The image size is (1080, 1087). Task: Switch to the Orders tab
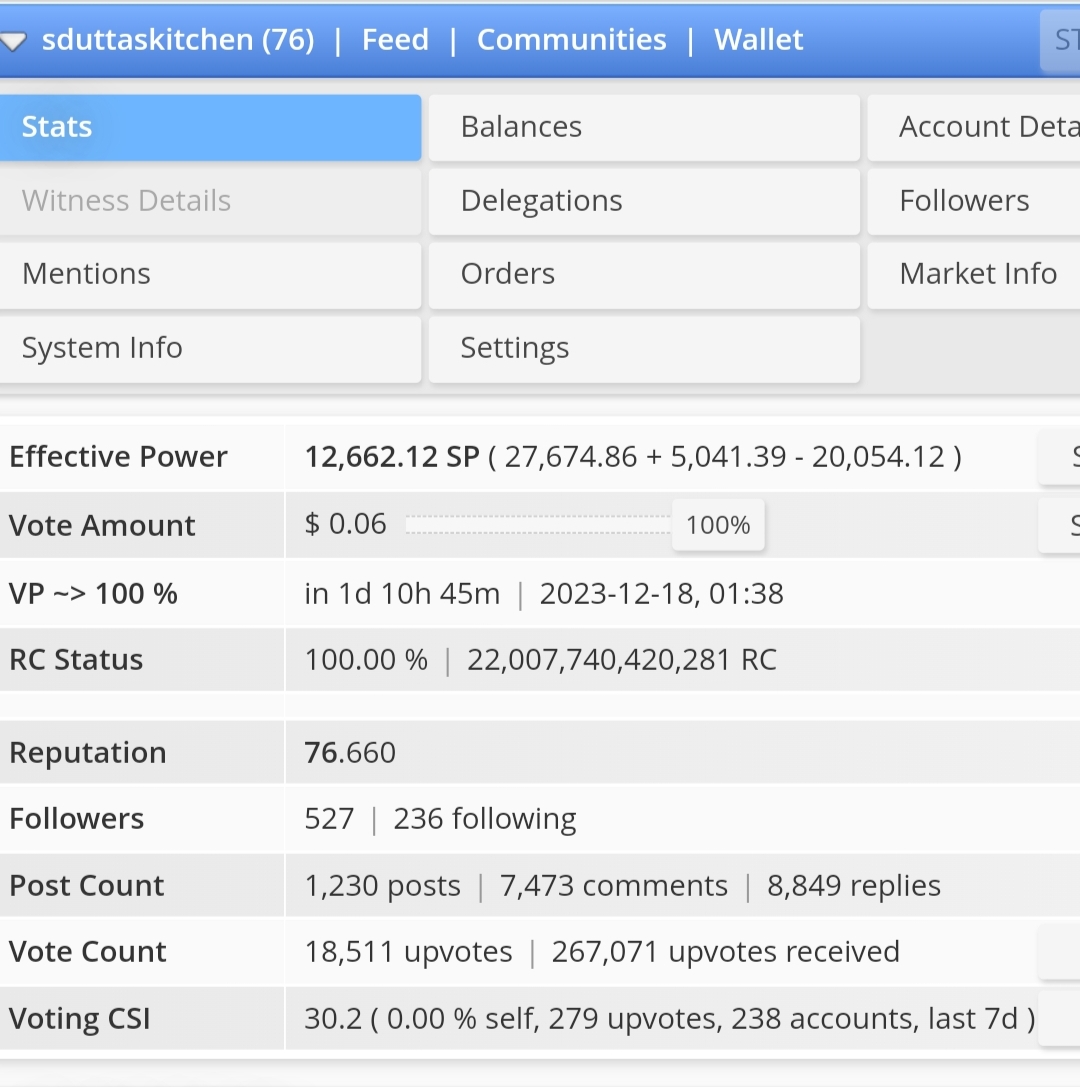click(644, 274)
